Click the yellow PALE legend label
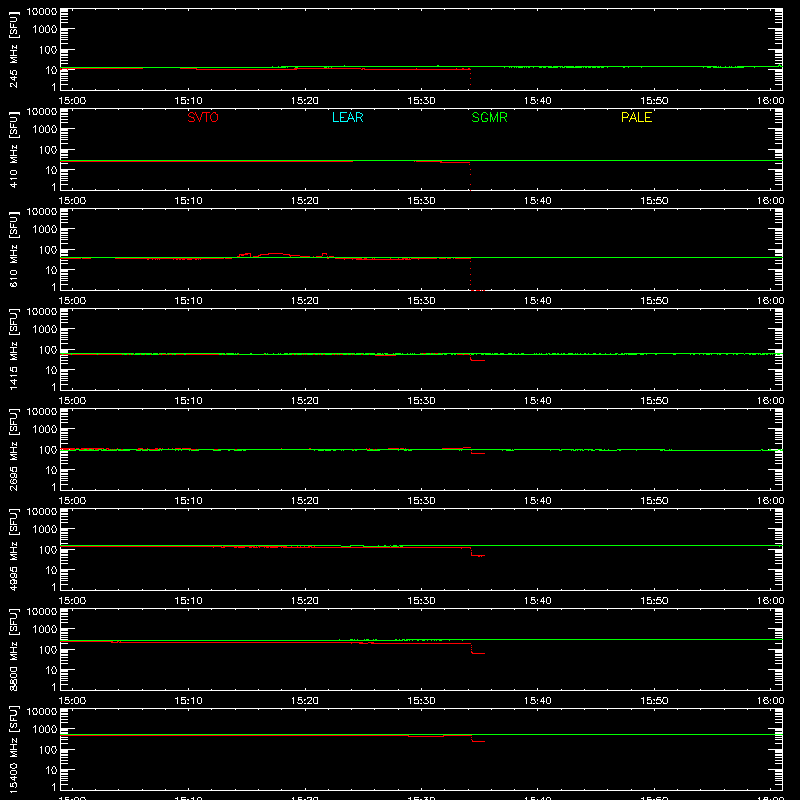This screenshot has width=800, height=800. [x=636, y=117]
